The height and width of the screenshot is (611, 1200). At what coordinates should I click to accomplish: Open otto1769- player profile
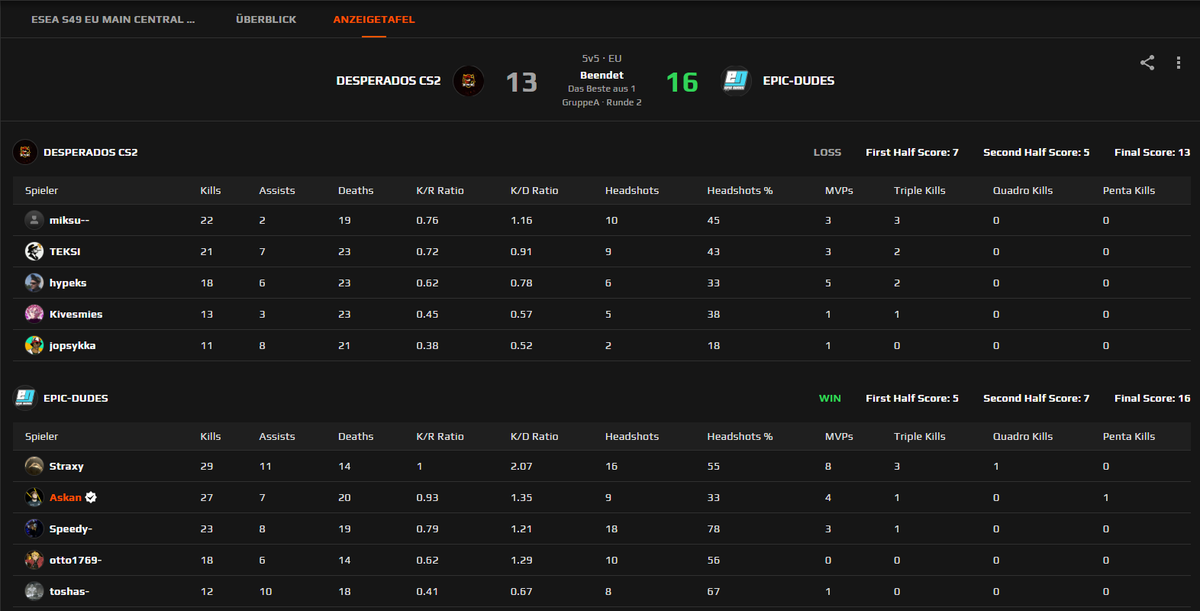coord(76,560)
